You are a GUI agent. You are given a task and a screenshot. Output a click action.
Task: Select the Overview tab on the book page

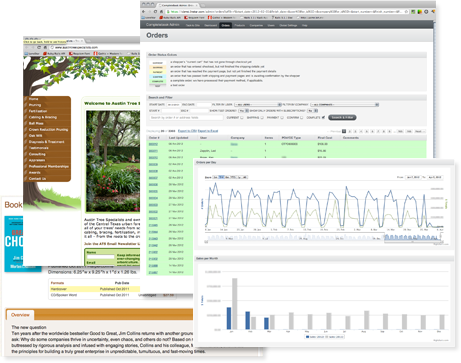(20, 315)
